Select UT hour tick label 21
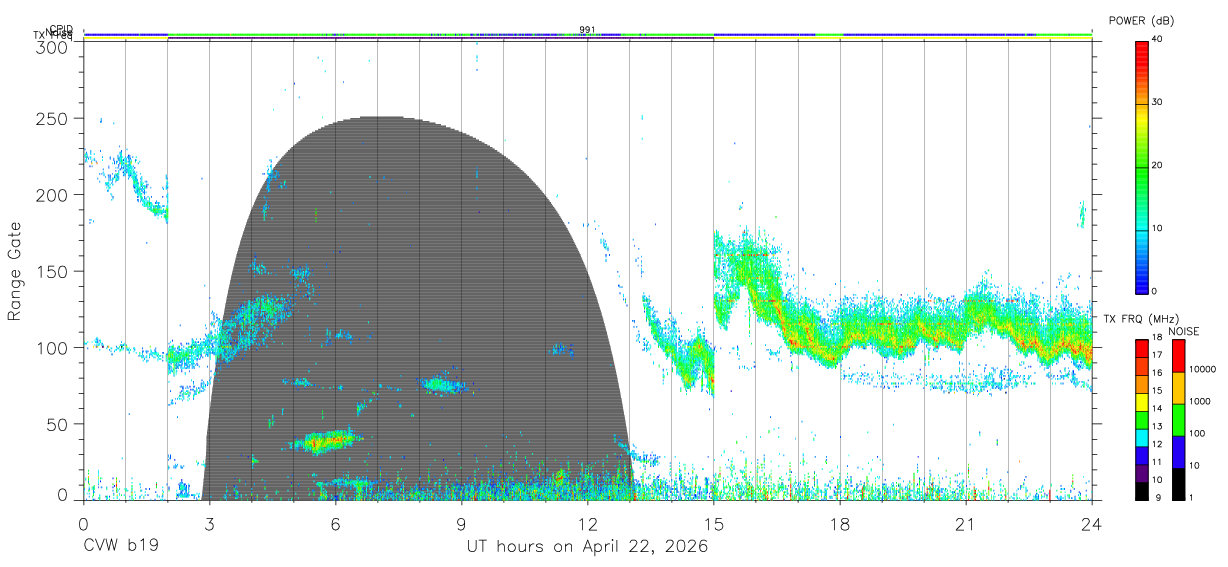The height and width of the screenshot is (567, 1228). point(965,524)
